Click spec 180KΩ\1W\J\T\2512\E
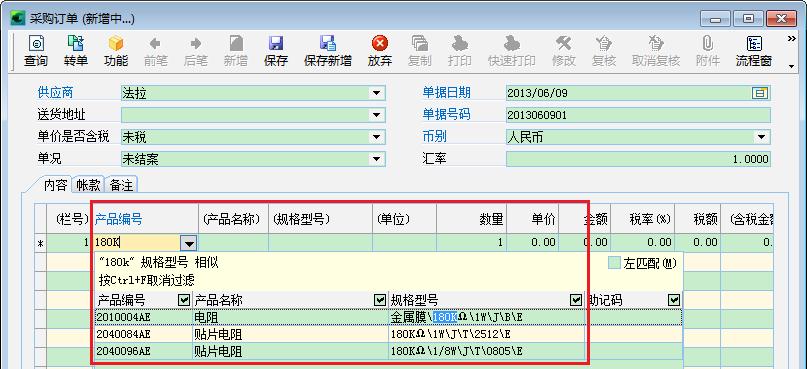Image resolution: width=807 pixels, height=369 pixels. pos(450,335)
